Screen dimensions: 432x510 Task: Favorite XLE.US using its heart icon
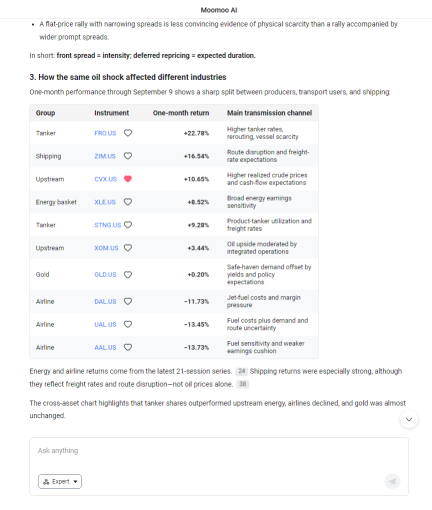(x=128, y=202)
